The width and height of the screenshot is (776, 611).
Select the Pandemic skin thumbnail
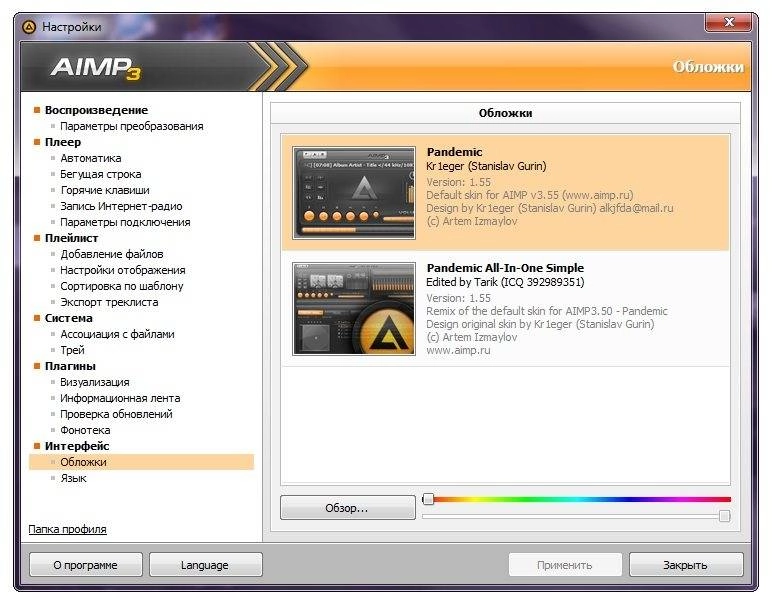(354, 193)
